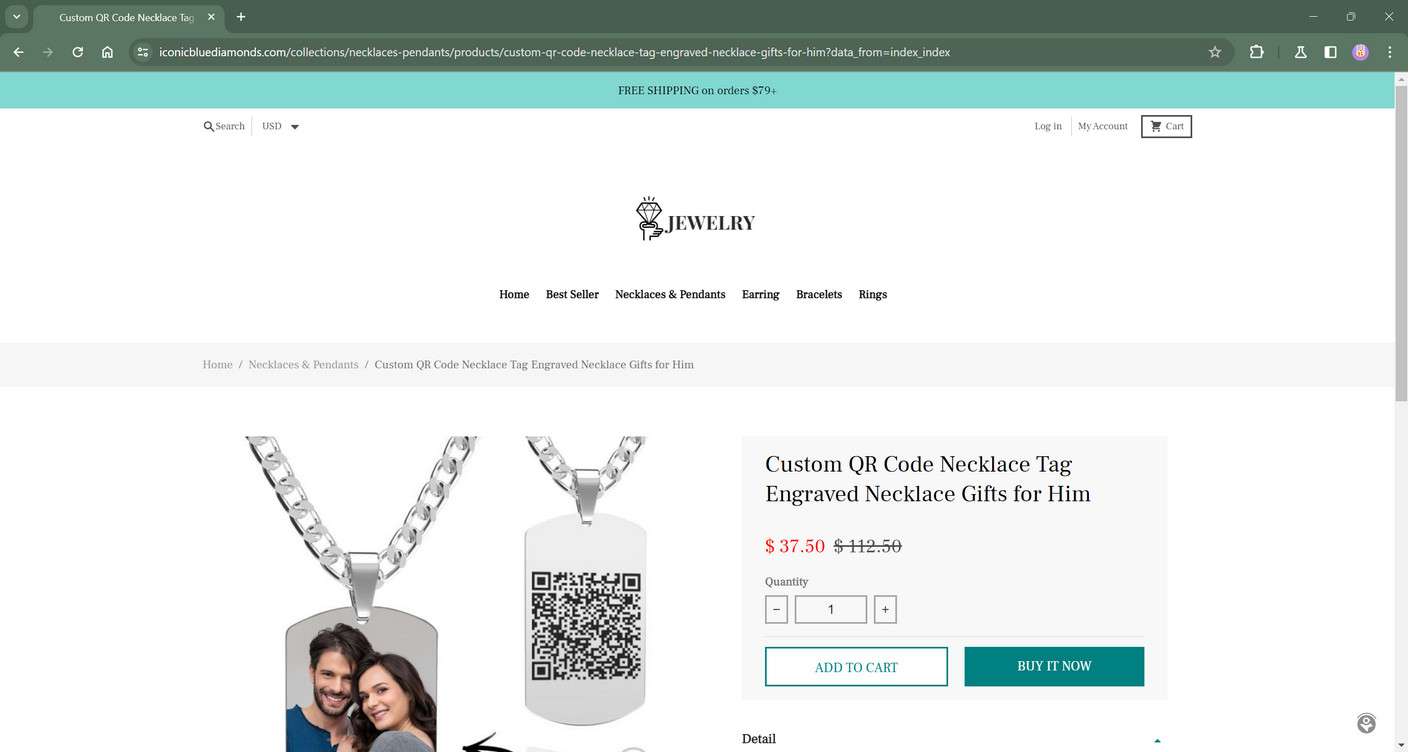Open the browser side panel icon
This screenshot has width=1408, height=752.
coord(1330,52)
